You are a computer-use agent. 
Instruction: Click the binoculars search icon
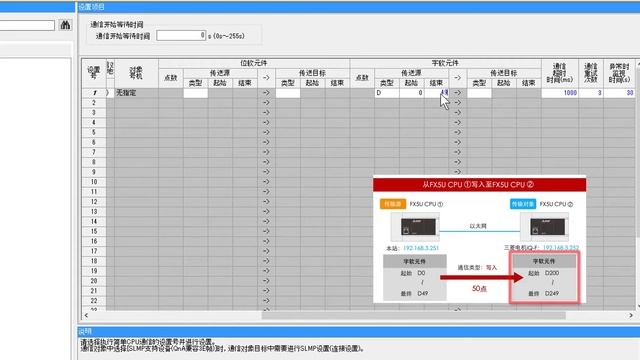pyautogui.click(x=65, y=25)
